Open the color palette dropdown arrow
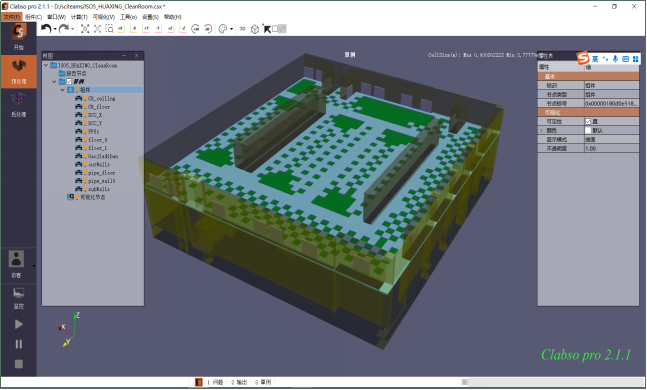The height and width of the screenshot is (390, 647). [x=231, y=29]
